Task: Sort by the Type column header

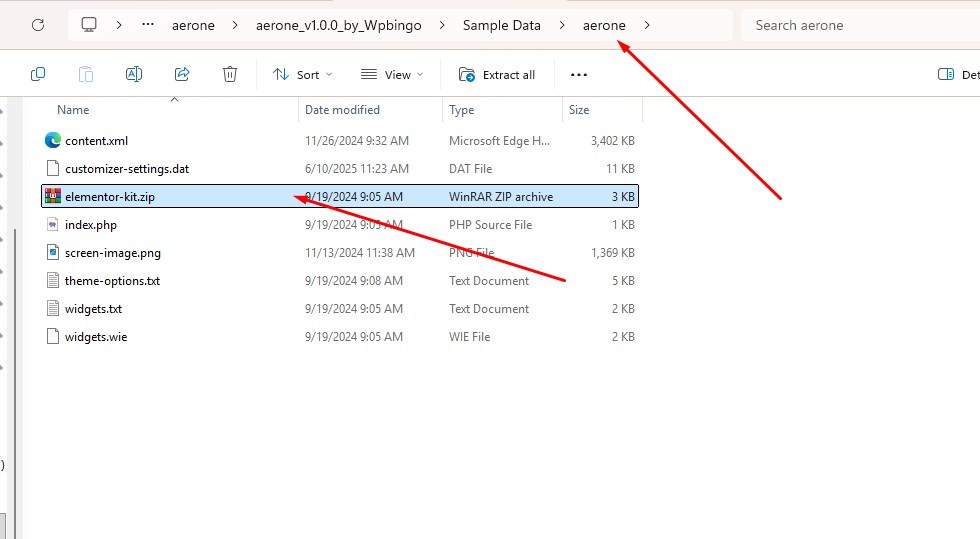Action: (x=461, y=109)
